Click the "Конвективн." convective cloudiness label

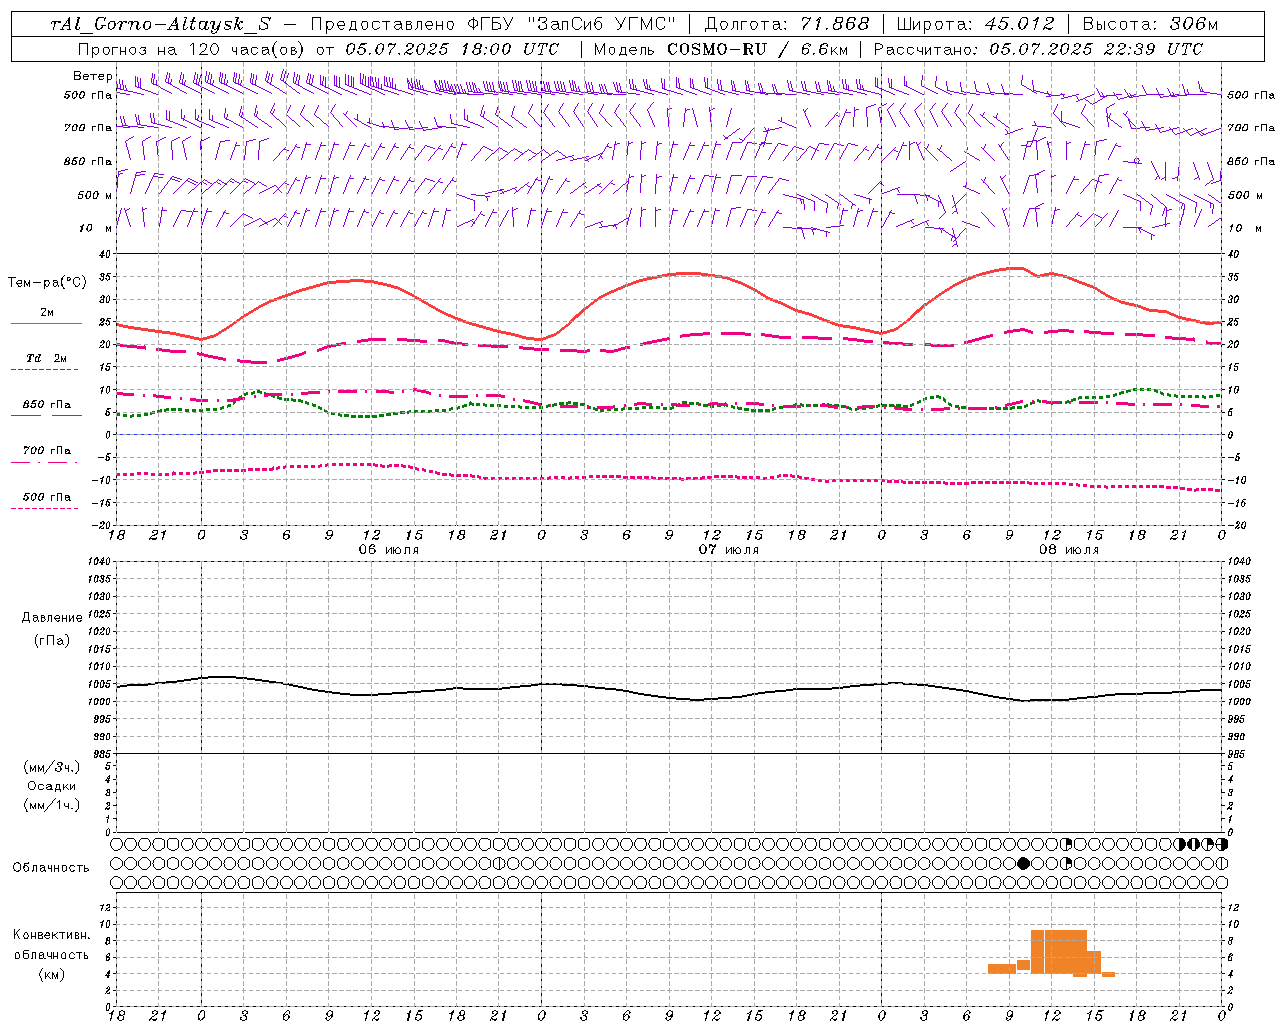click(52, 935)
